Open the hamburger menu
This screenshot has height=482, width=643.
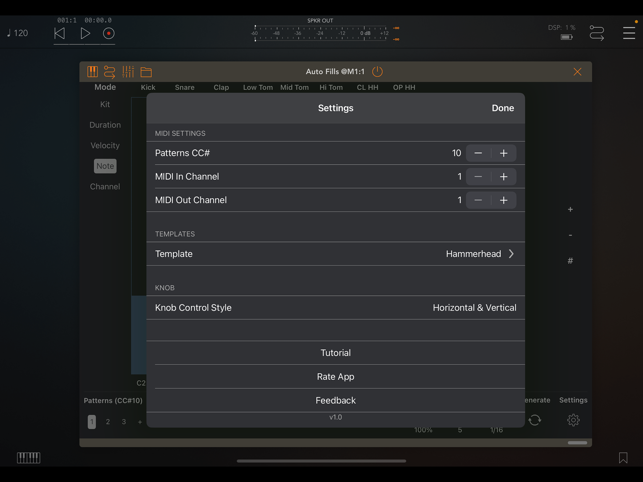point(629,34)
